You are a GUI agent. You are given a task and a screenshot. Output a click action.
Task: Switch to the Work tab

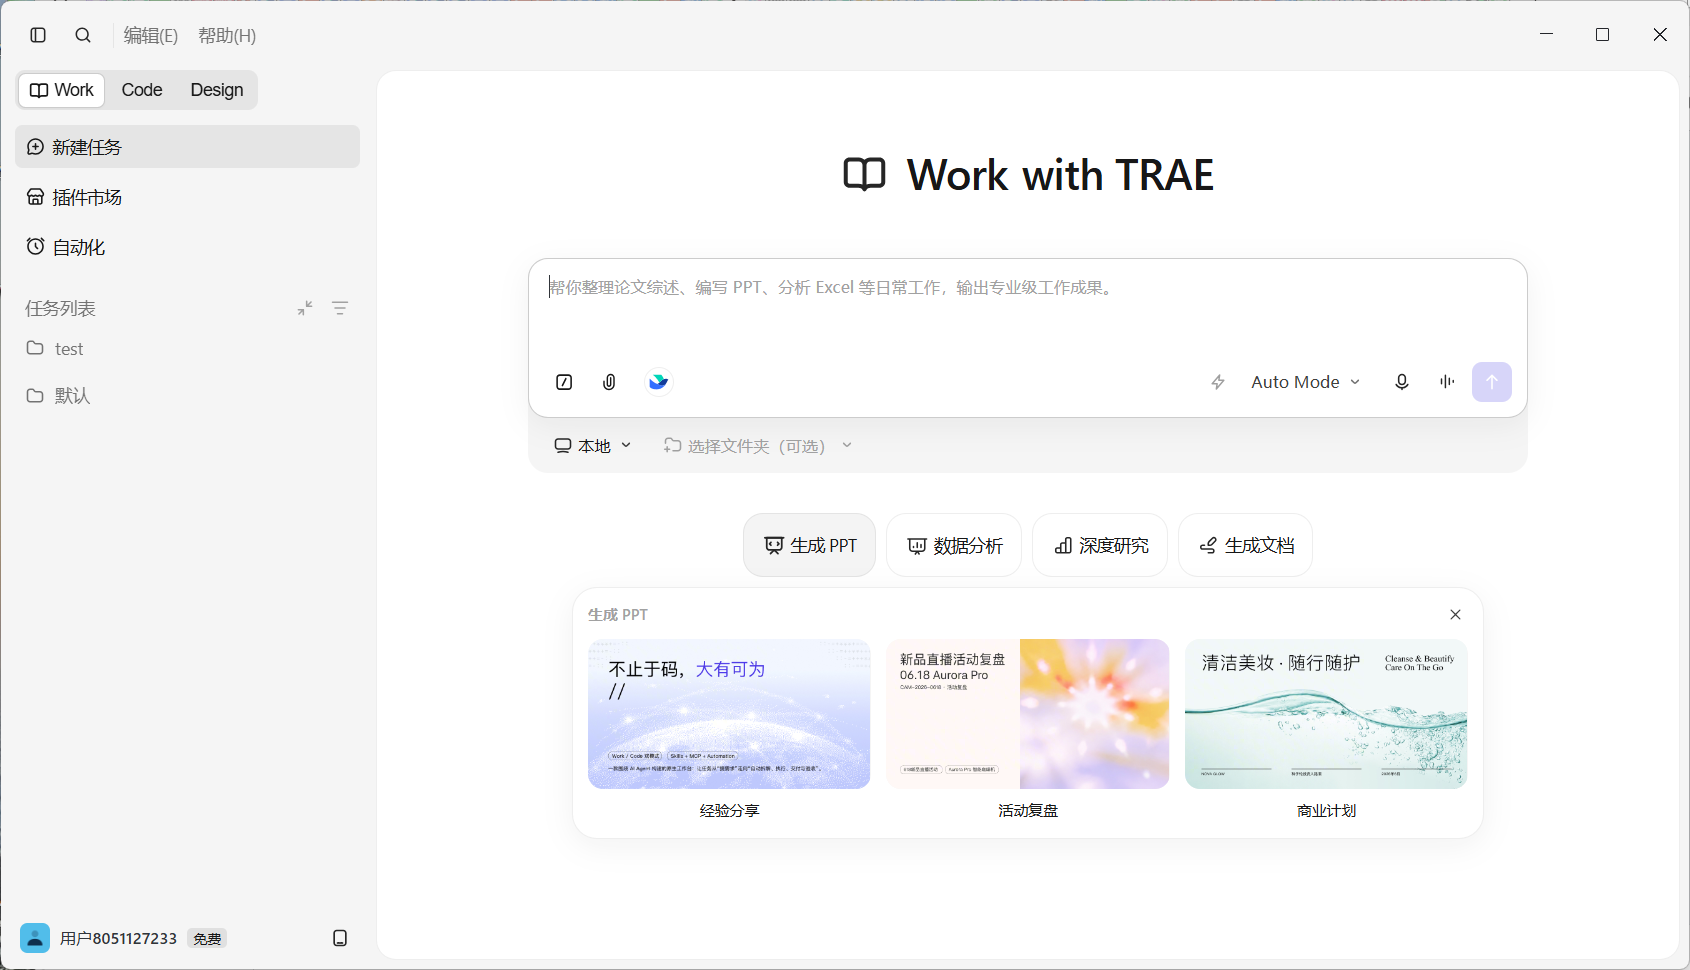62,90
